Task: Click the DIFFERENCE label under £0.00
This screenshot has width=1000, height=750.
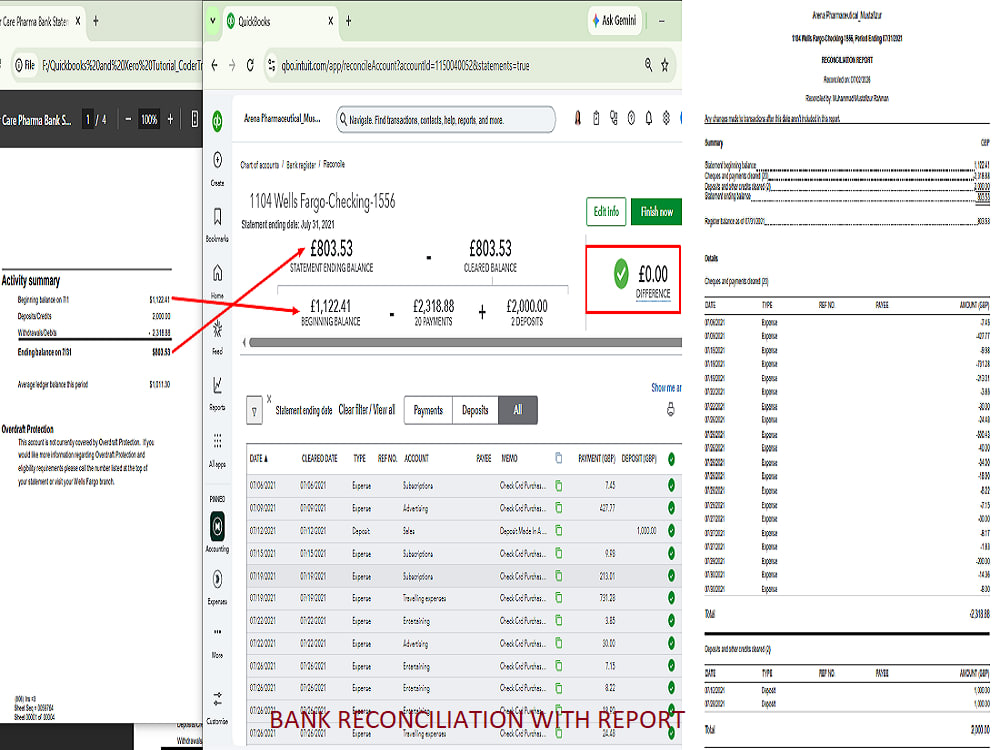Action: 653,293
